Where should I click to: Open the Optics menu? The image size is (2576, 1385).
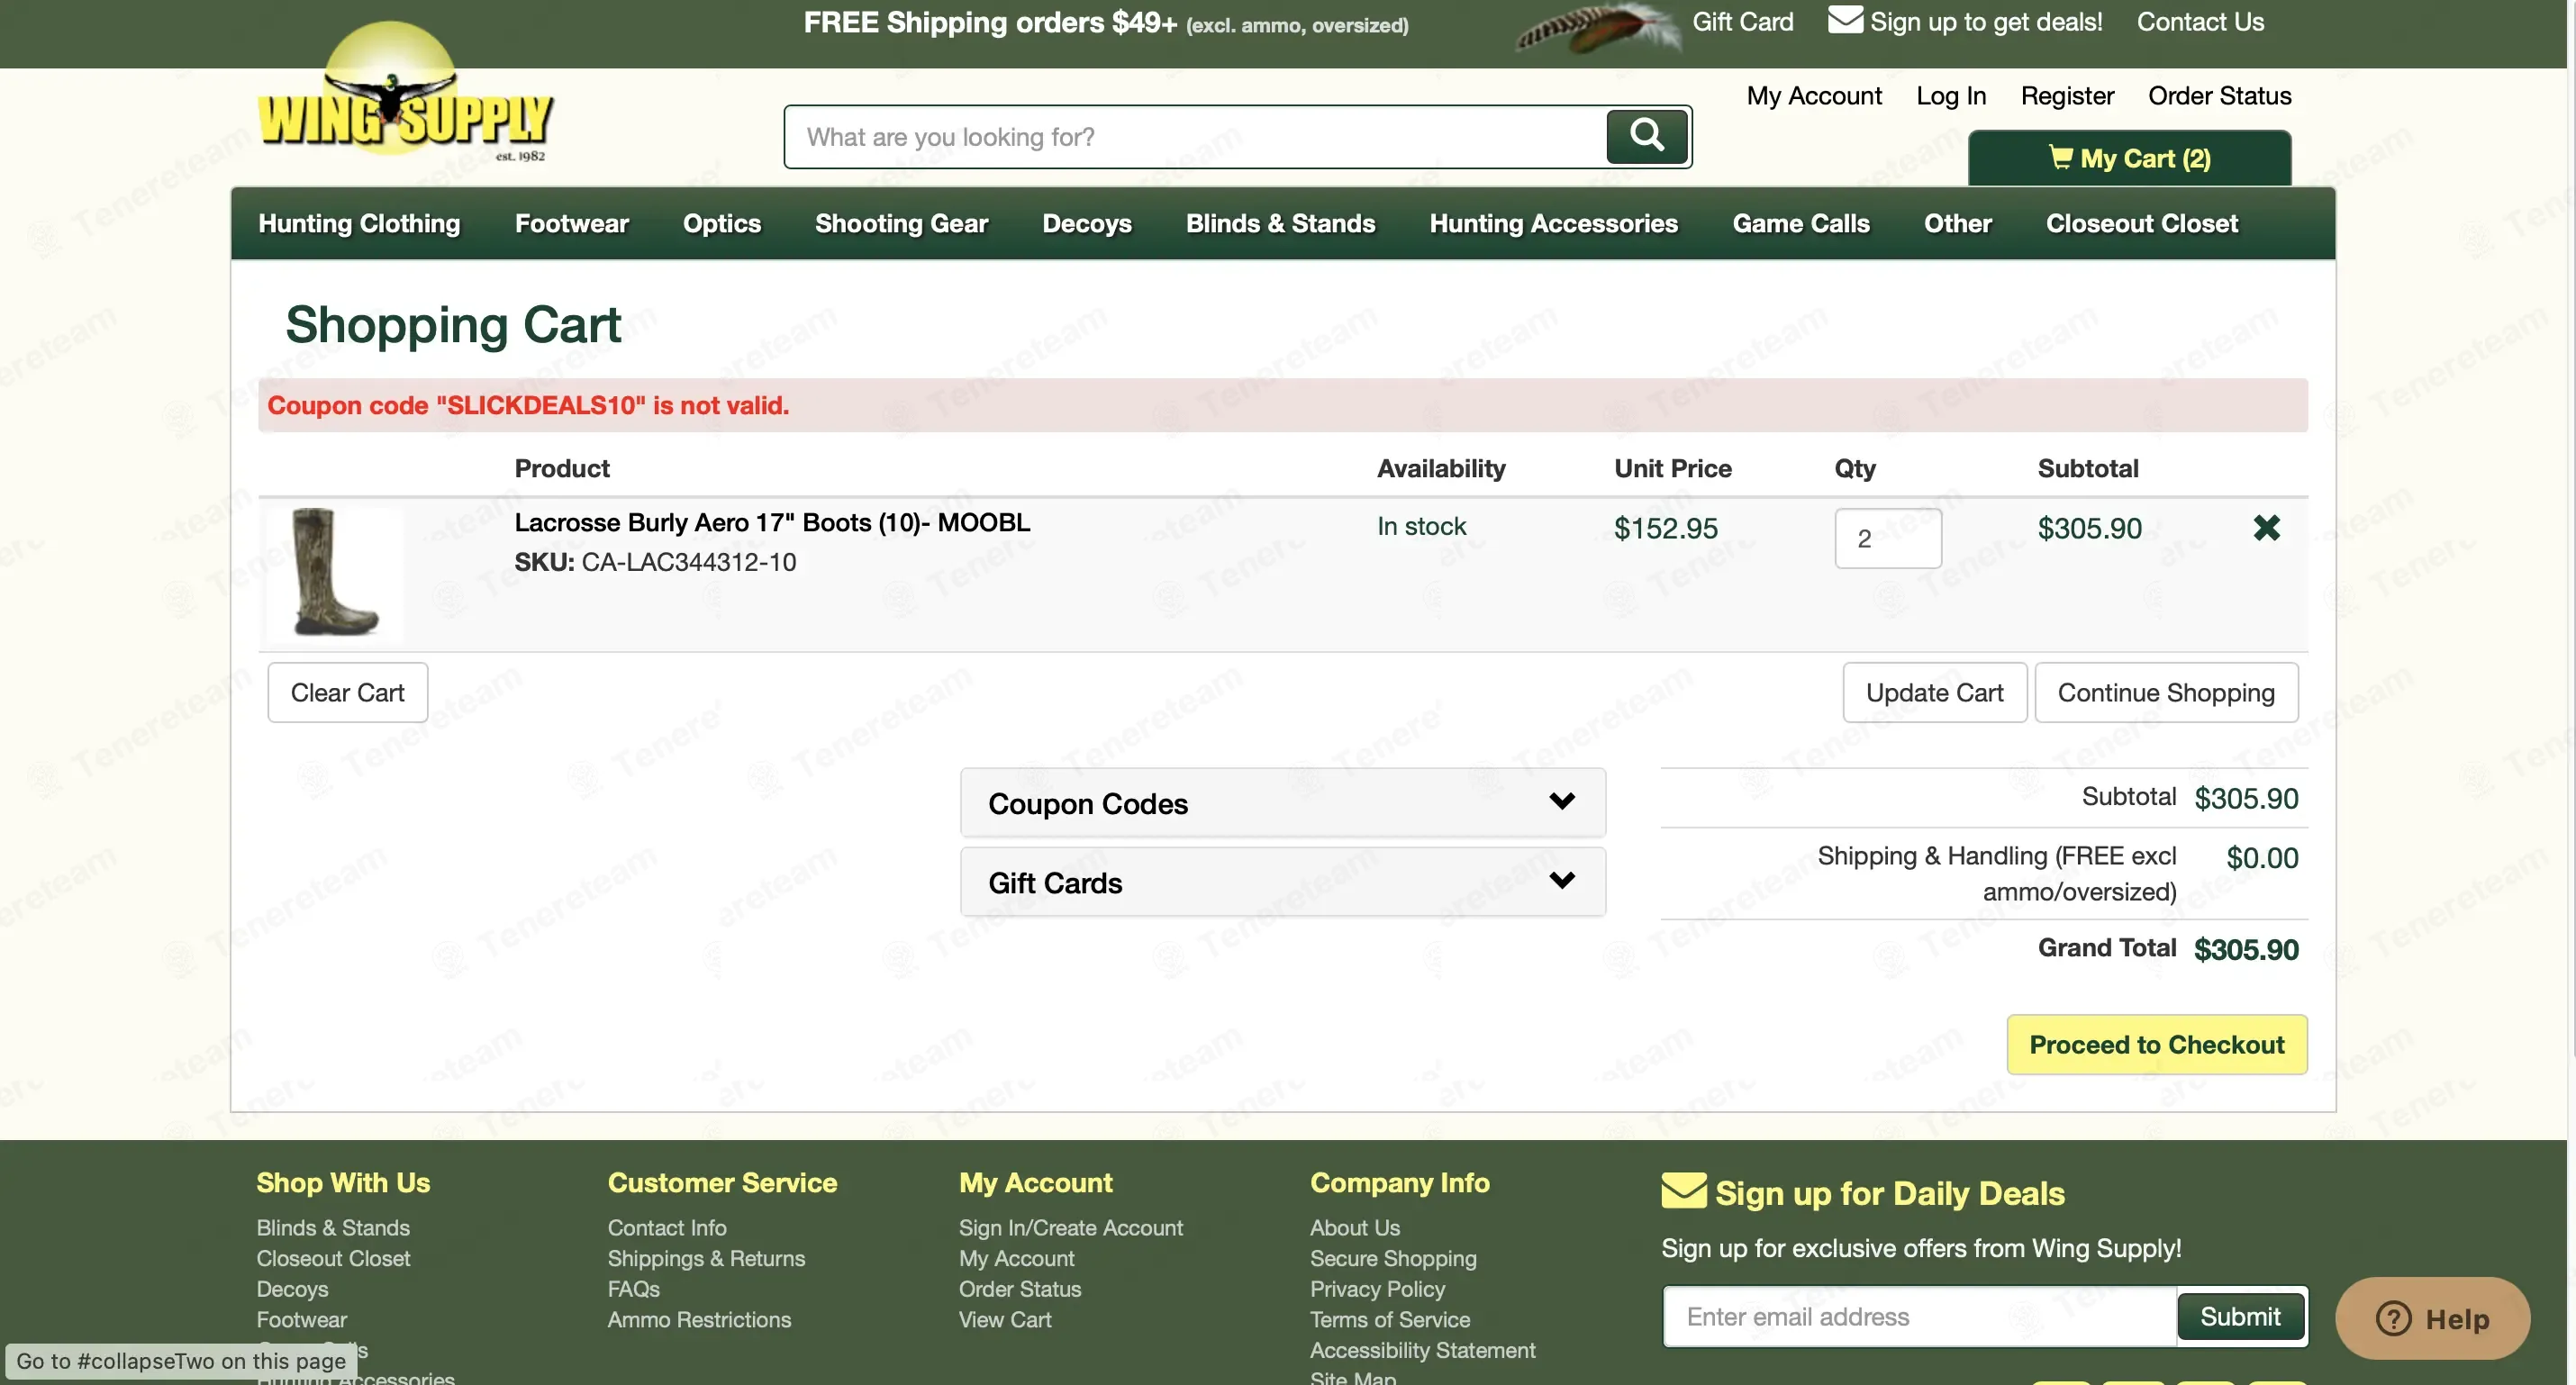click(722, 223)
